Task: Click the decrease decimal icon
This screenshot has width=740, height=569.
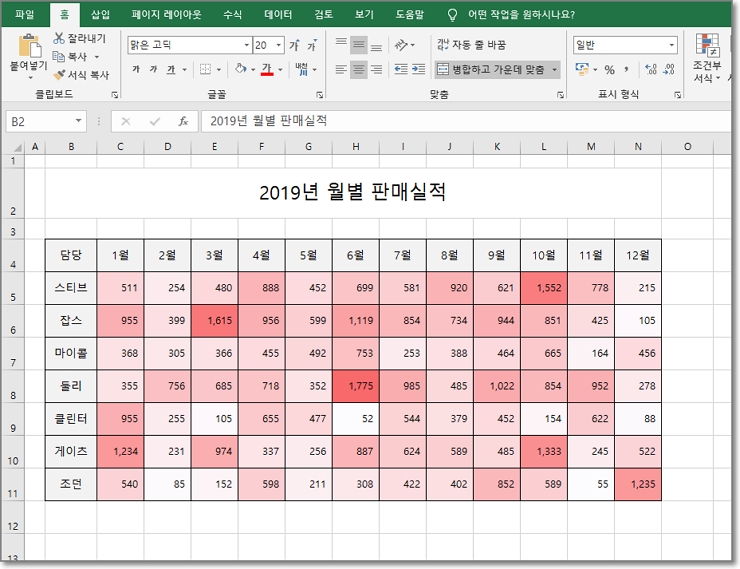Action: point(669,70)
